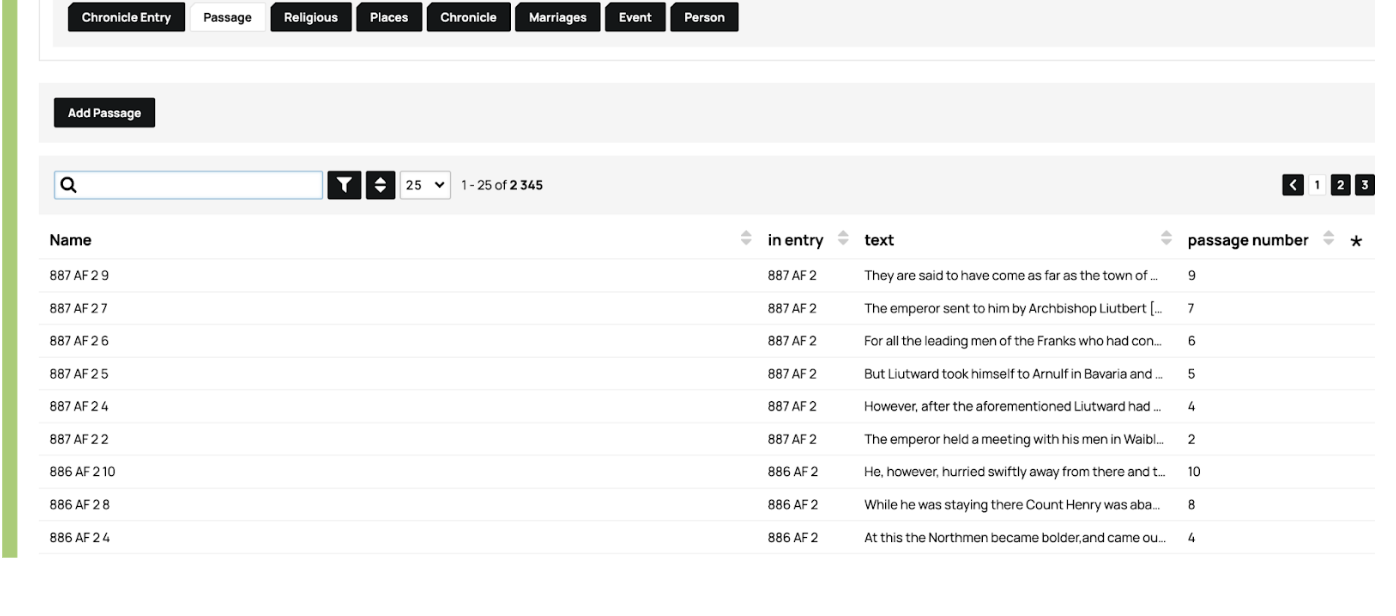
Task: Open the Religious tab
Action: click(x=310, y=18)
